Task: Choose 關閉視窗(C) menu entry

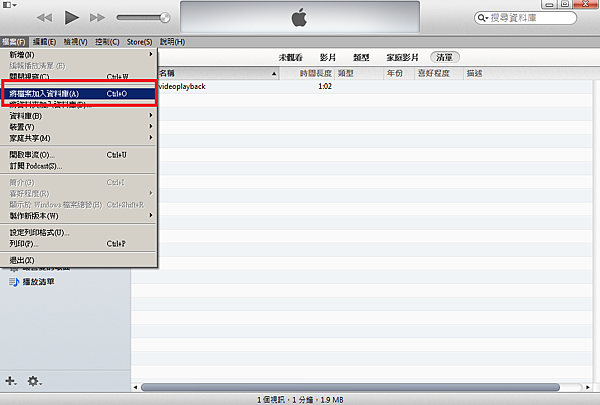Action: pyautogui.click(x=78, y=77)
